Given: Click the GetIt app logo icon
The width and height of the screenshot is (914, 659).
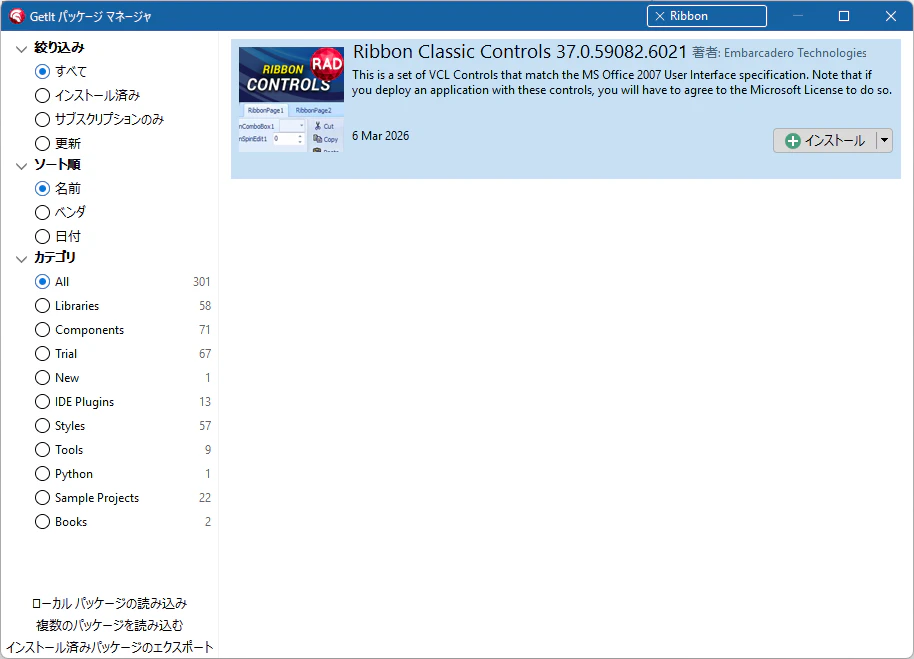Looking at the screenshot, I should coord(16,16).
